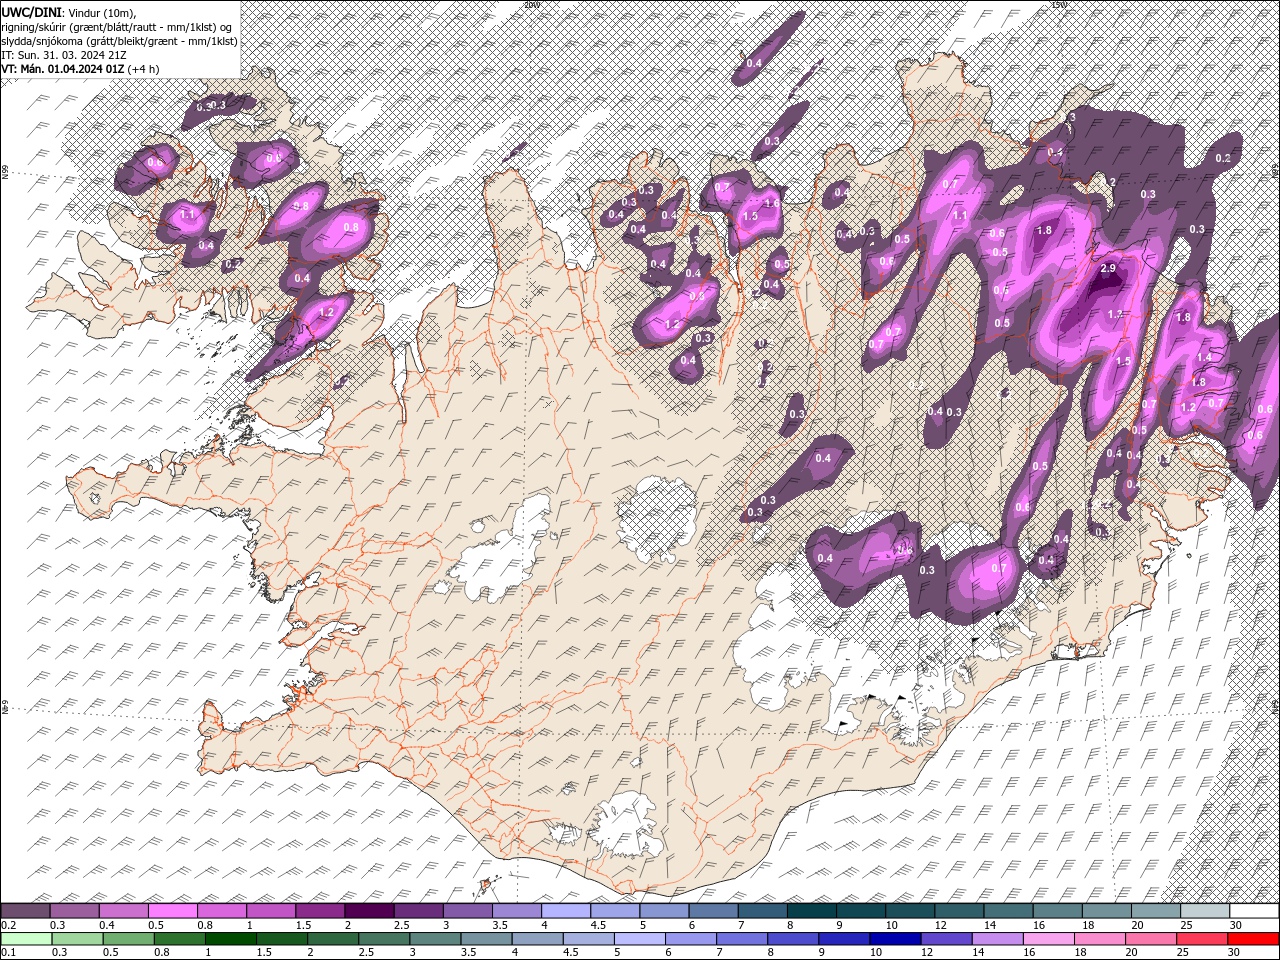Click the "20W" longitude label

(x=530, y=4)
